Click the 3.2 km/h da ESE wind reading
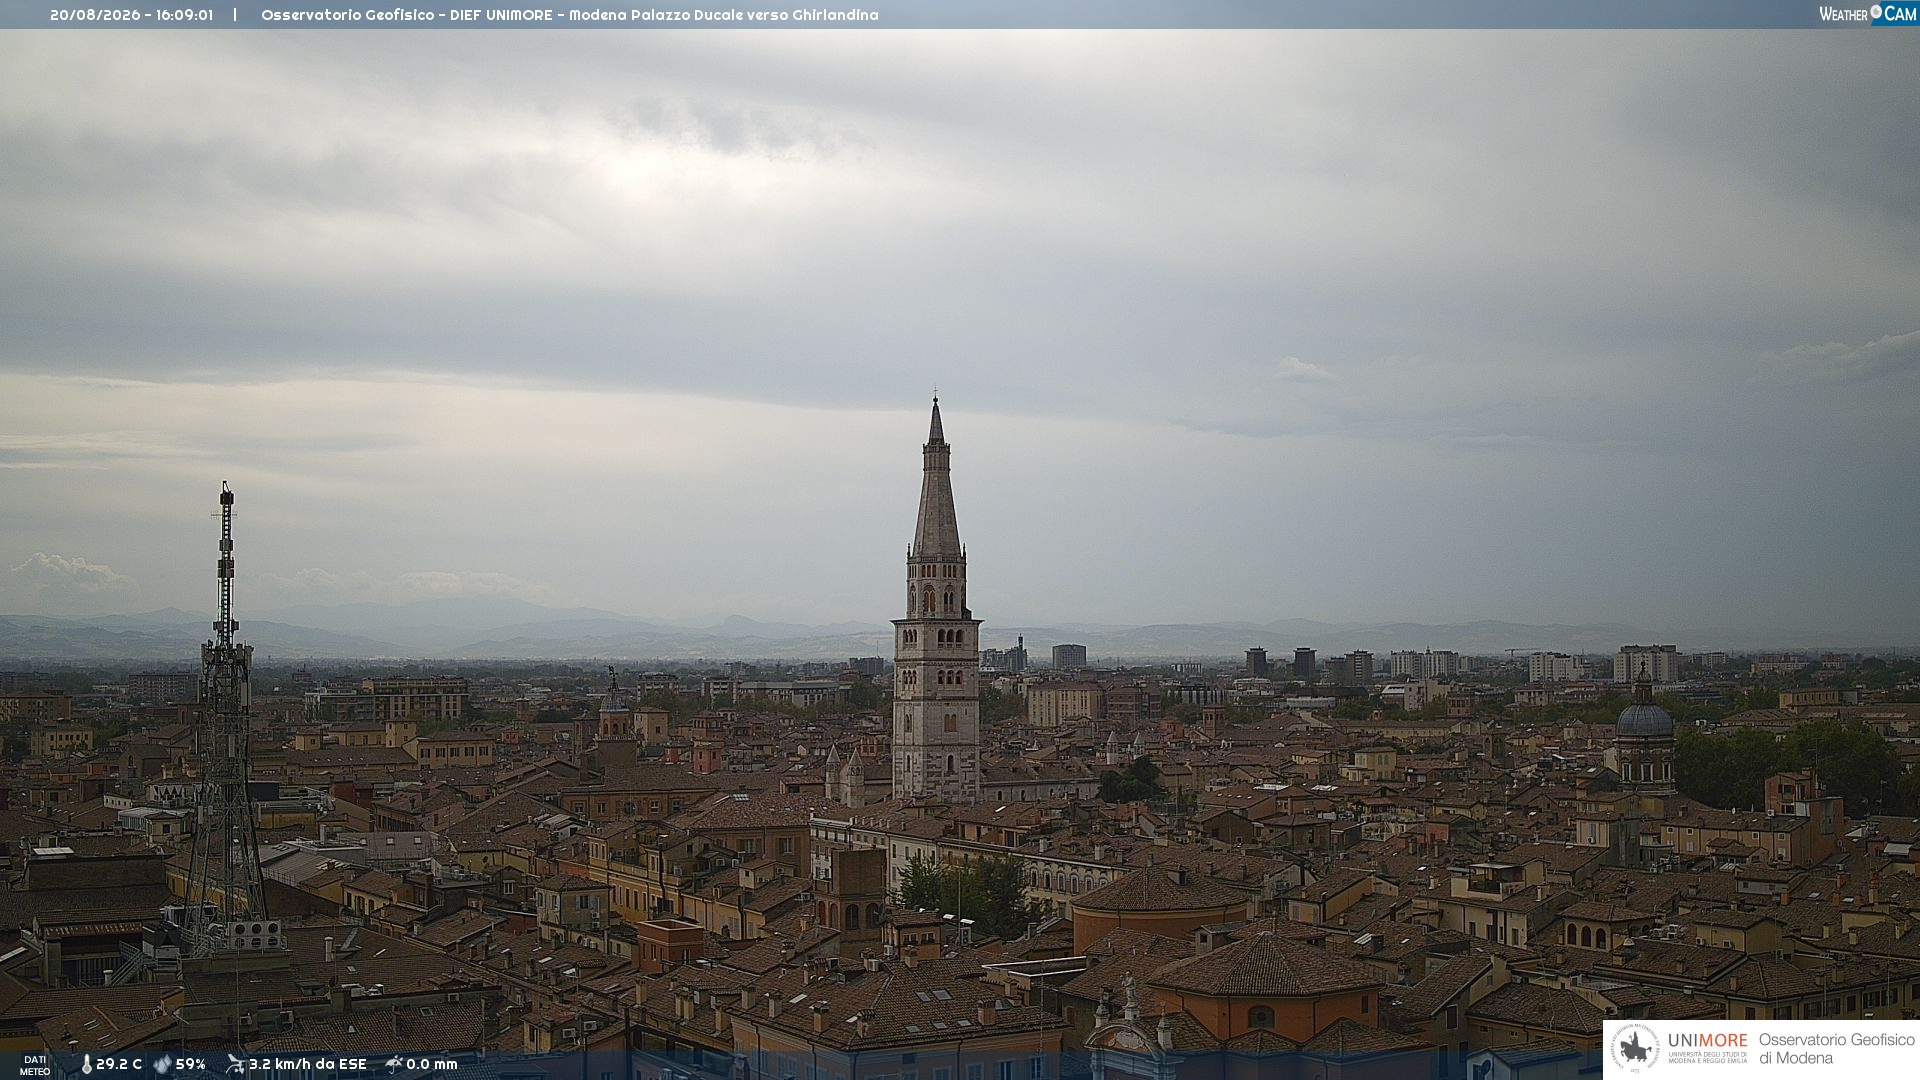The width and height of the screenshot is (1920, 1080). point(308,1064)
